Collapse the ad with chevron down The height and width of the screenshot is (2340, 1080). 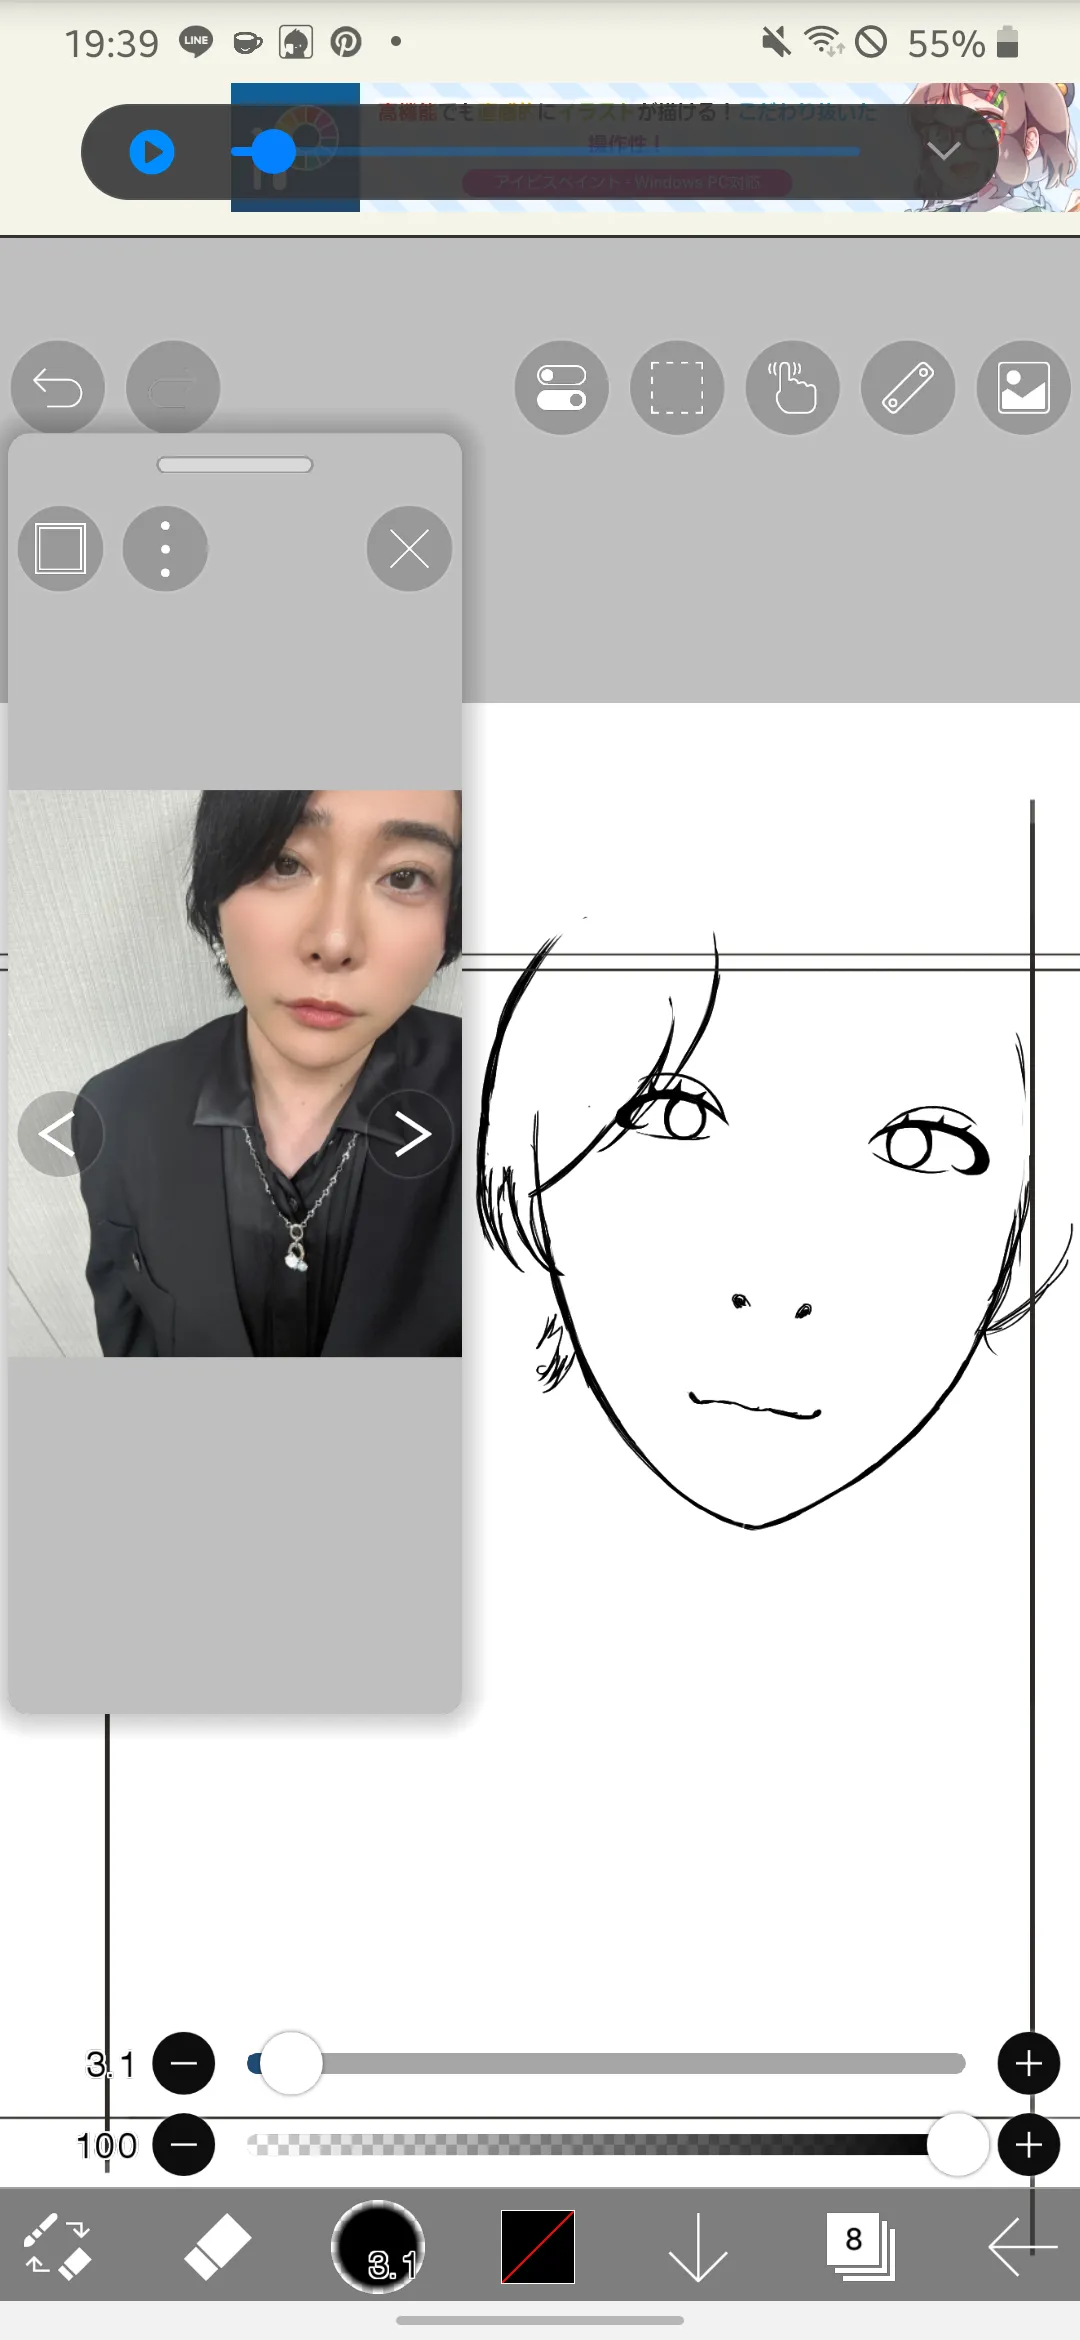click(944, 150)
